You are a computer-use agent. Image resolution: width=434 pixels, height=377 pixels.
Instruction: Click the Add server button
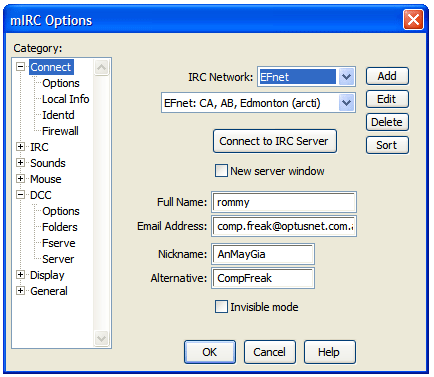pos(387,76)
